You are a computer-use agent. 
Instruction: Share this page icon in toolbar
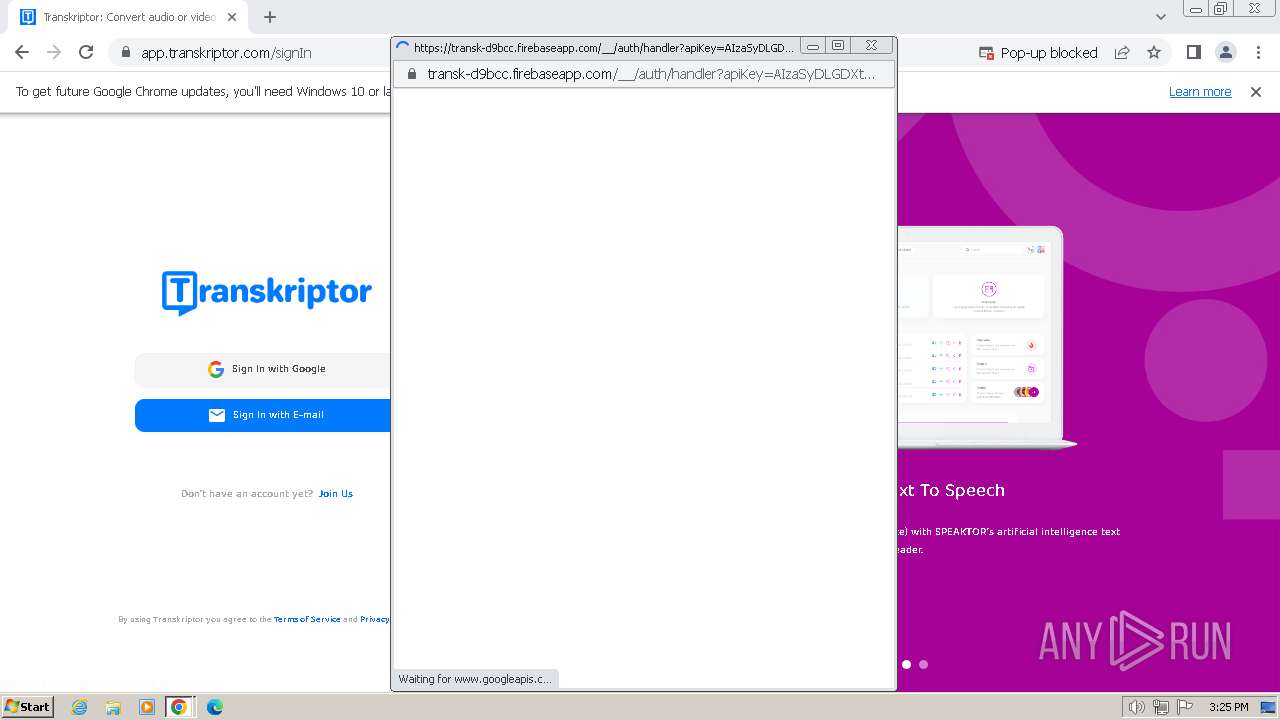tap(1122, 53)
